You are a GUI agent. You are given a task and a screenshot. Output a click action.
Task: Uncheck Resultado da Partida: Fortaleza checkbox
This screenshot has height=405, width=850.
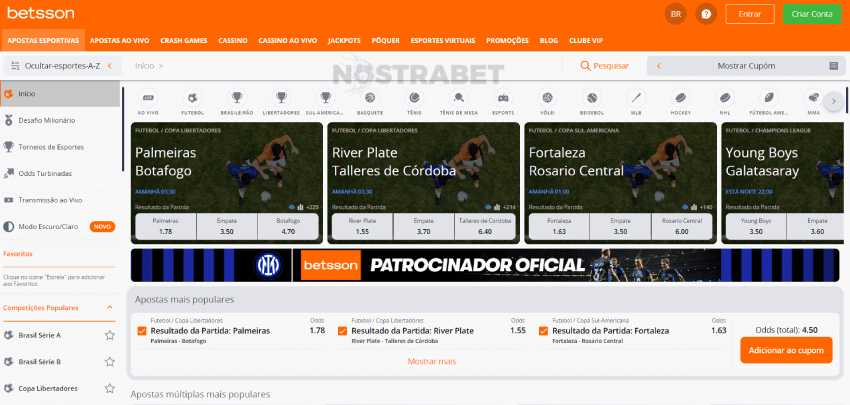pyautogui.click(x=543, y=331)
